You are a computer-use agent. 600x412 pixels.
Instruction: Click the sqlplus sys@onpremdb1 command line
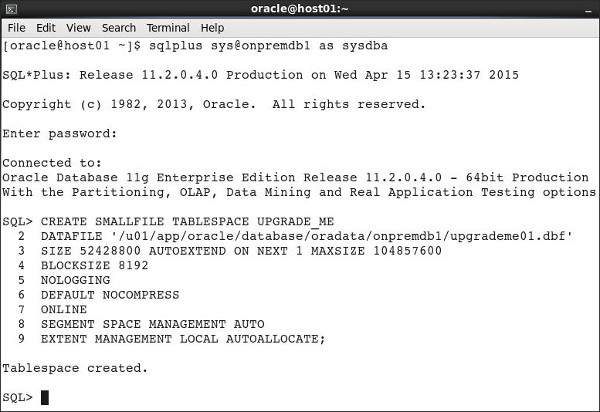(195, 46)
